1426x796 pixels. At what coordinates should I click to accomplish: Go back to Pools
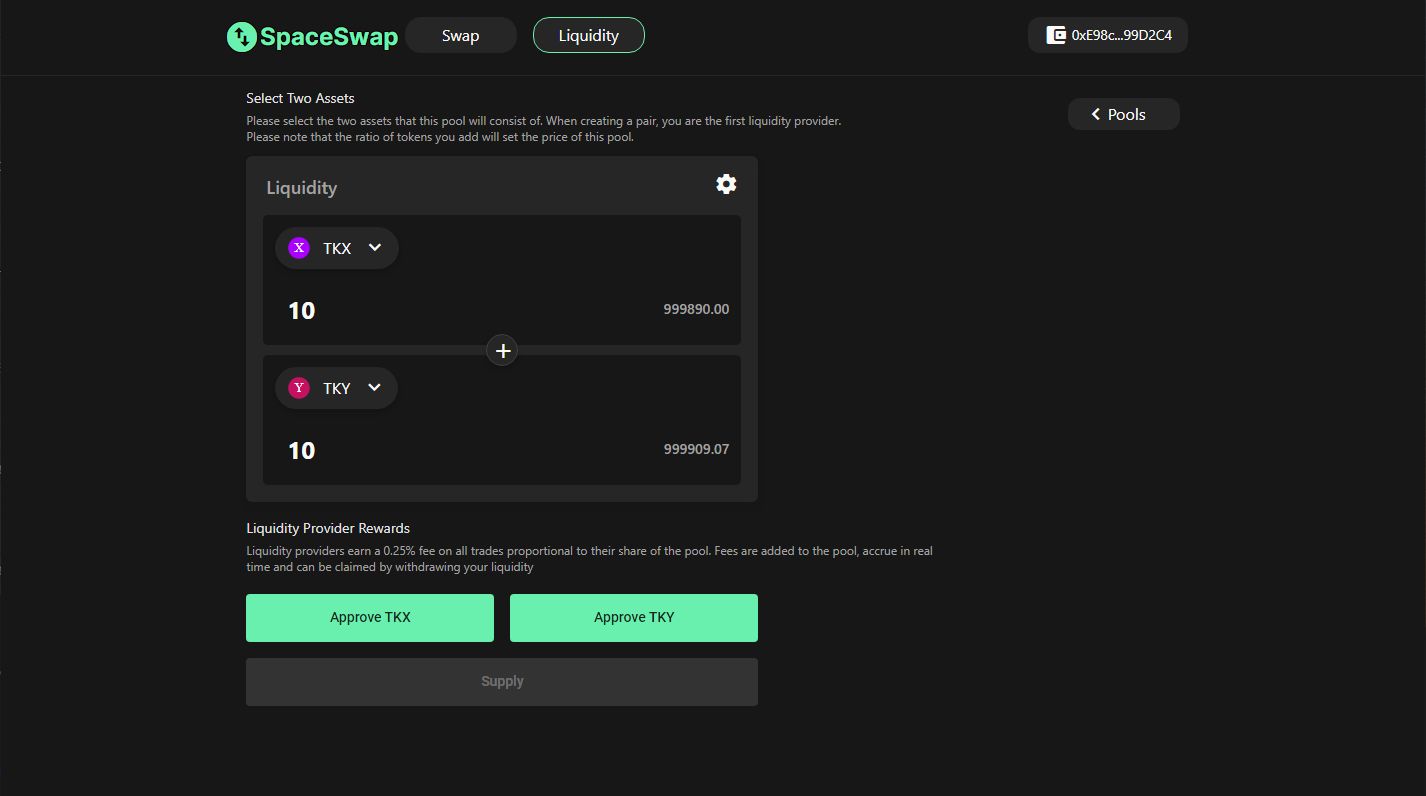(1124, 114)
